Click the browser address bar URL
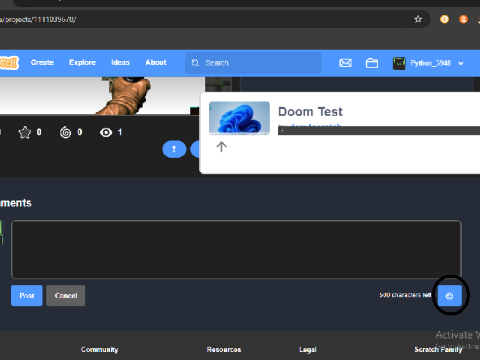This screenshot has height=360, width=480. (x=38, y=19)
